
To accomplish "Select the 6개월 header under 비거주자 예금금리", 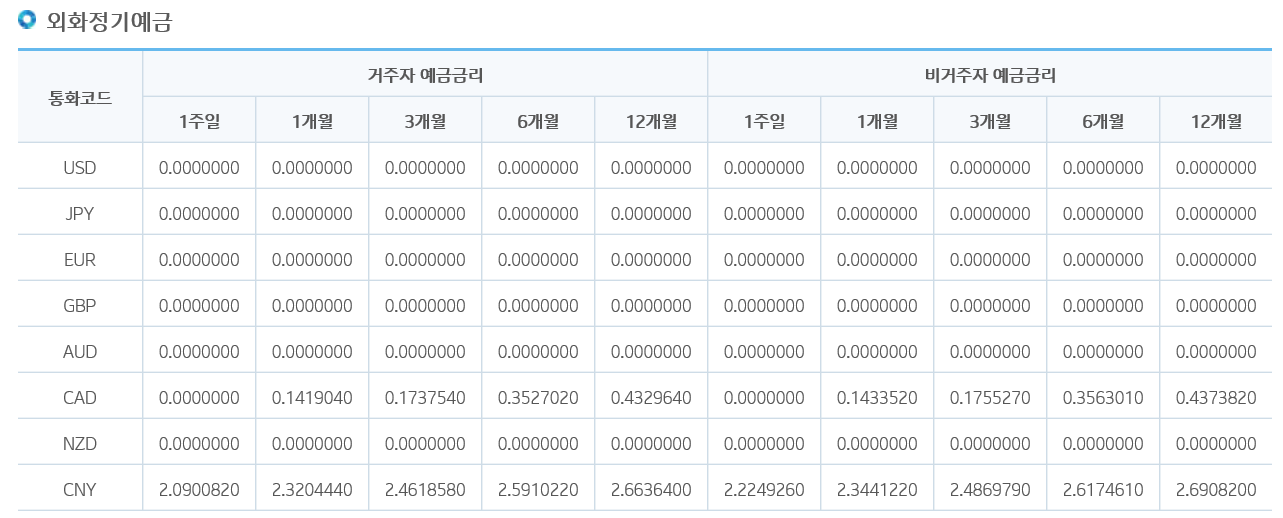I will tap(1103, 121).
